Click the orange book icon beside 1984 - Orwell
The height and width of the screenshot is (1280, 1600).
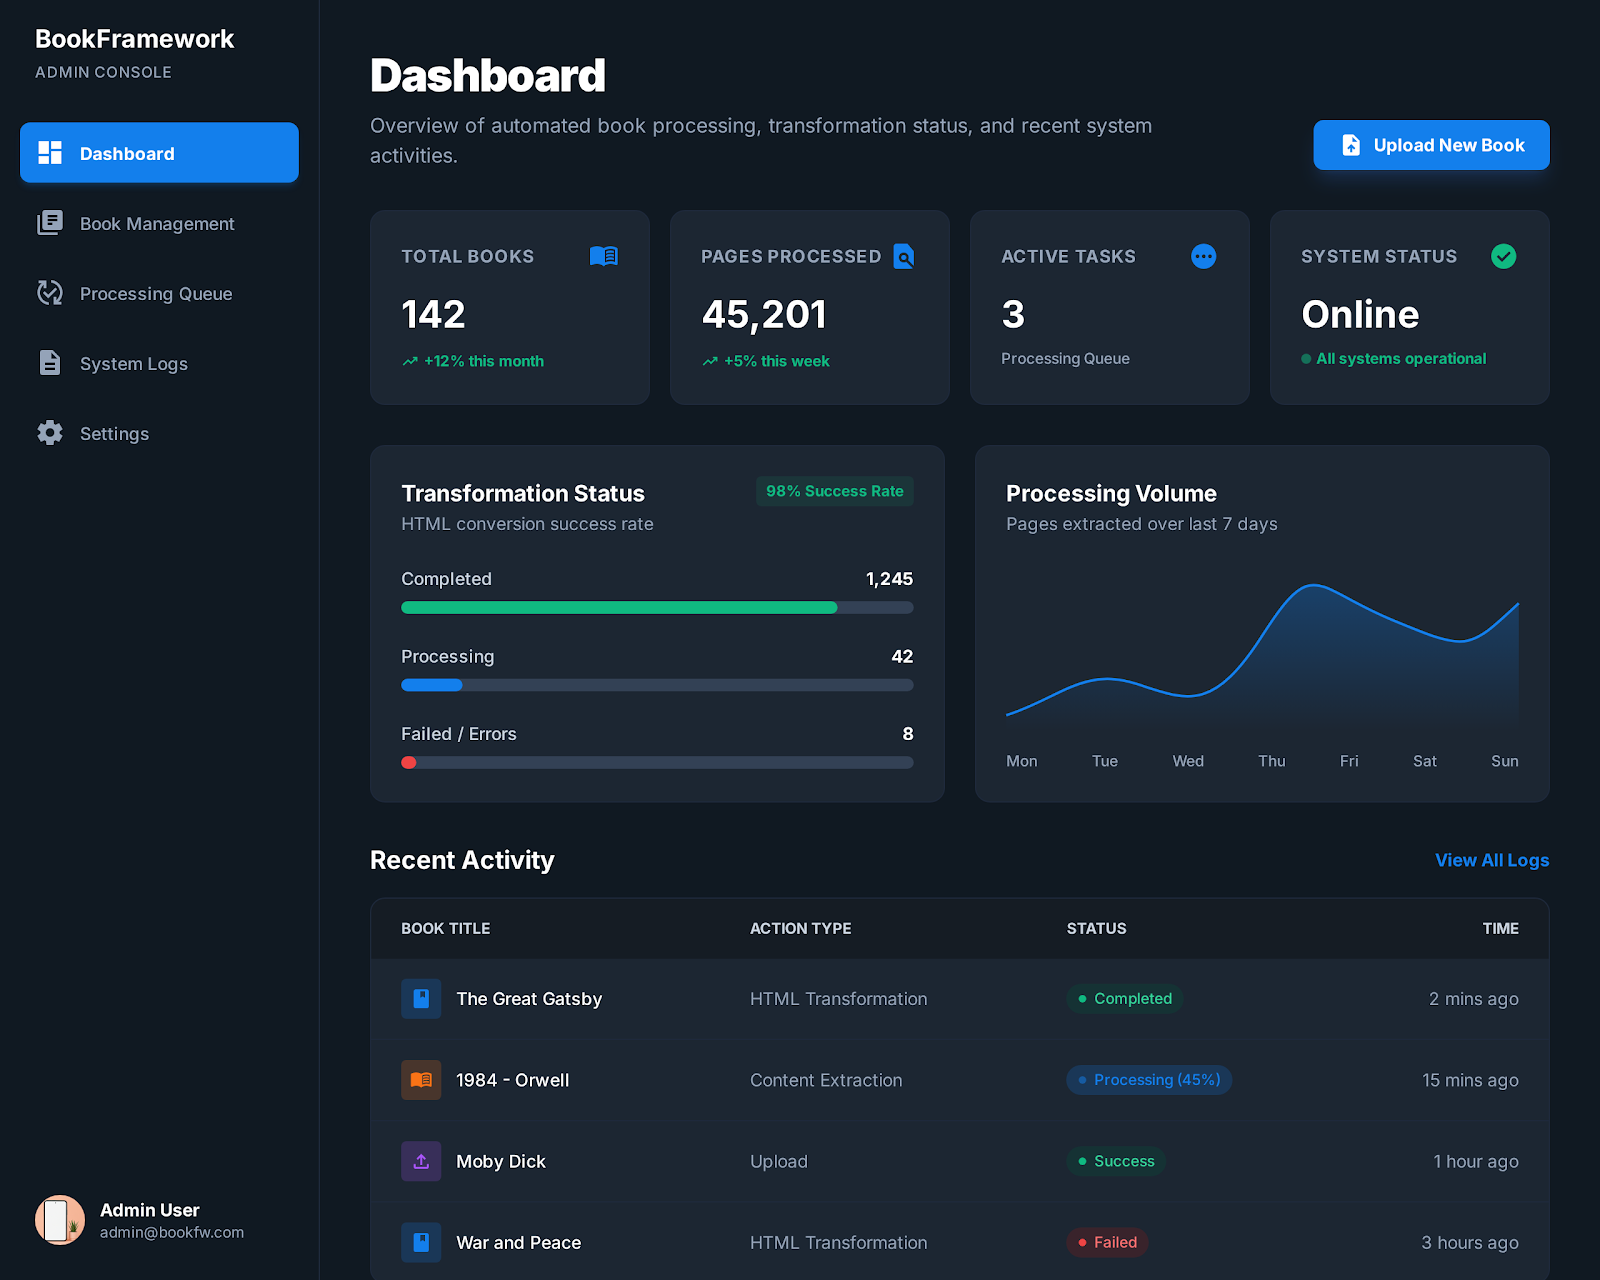pos(421,1080)
